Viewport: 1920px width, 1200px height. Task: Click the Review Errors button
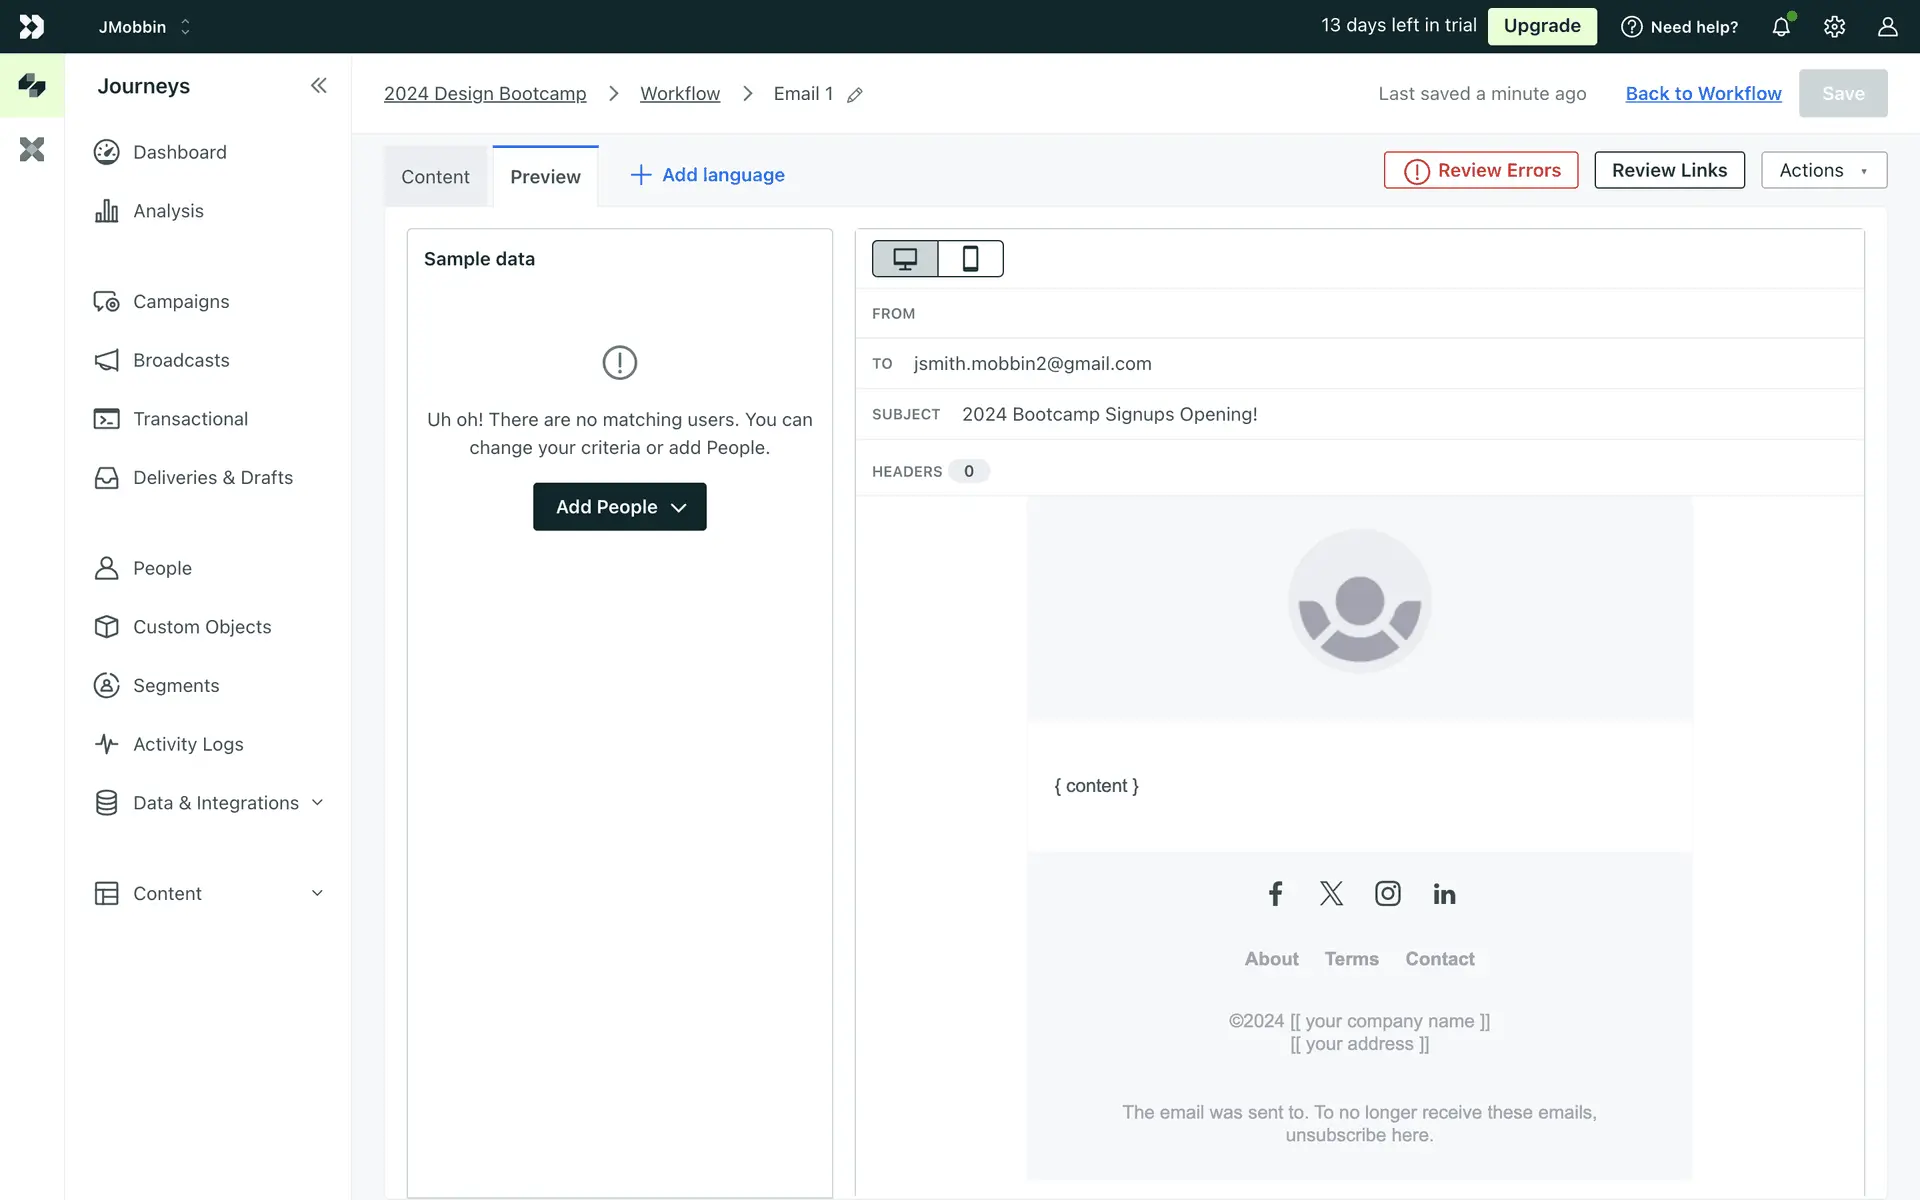pyautogui.click(x=1481, y=170)
